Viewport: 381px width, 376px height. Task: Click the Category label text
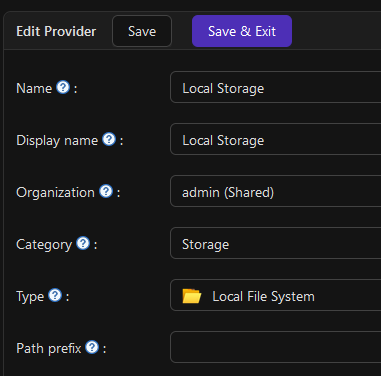point(44,245)
